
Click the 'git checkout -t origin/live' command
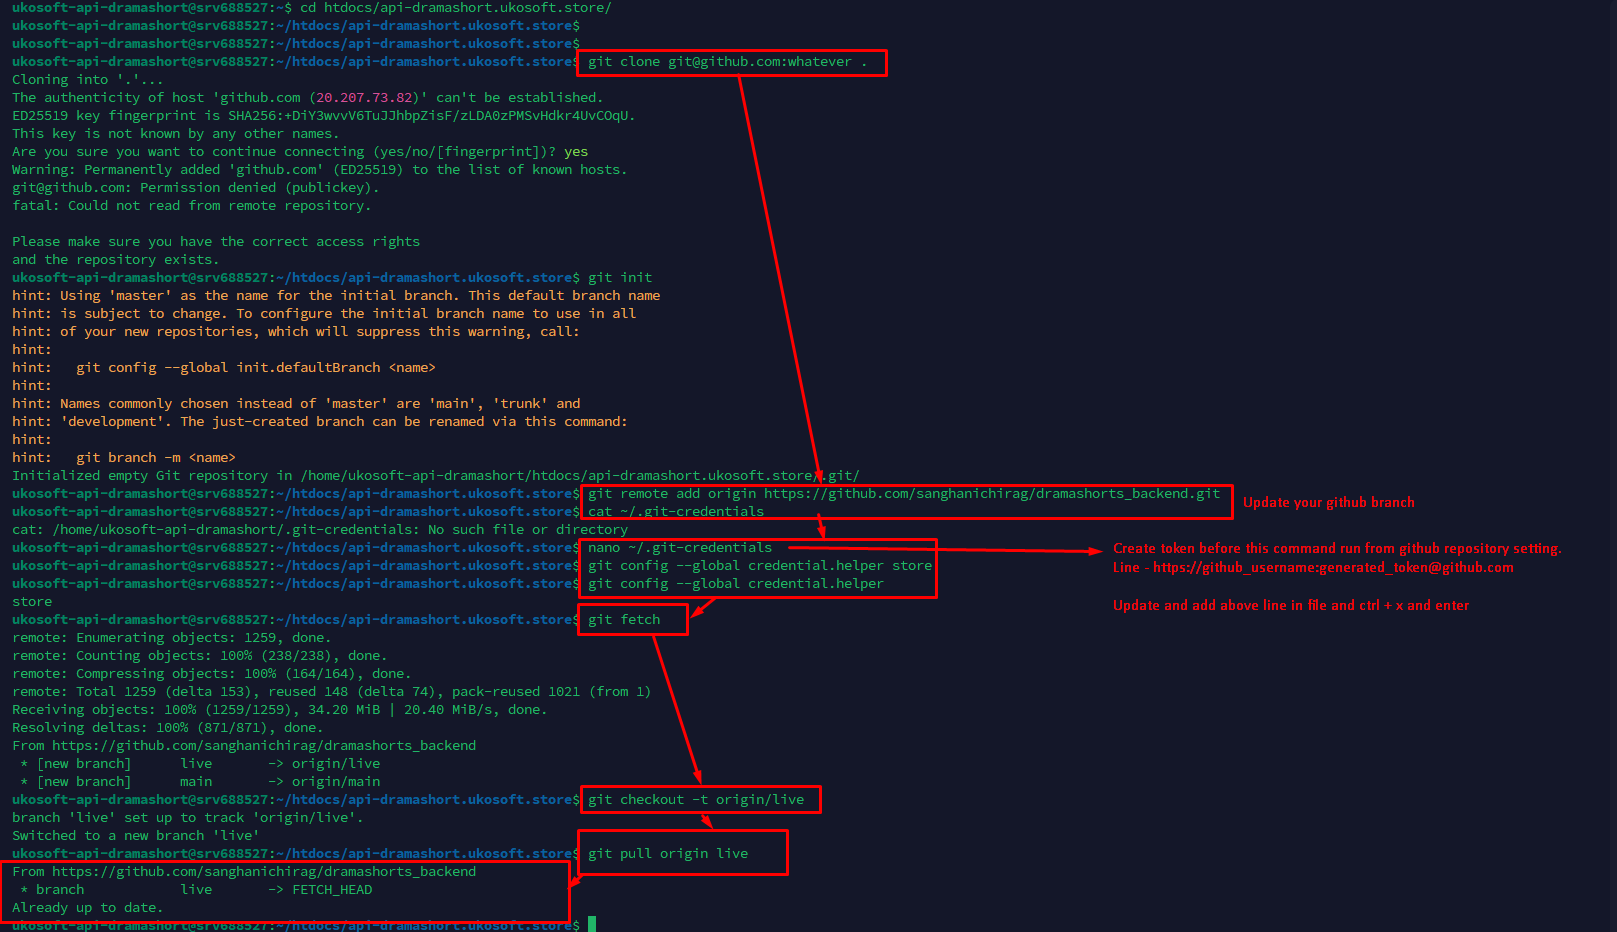click(696, 800)
